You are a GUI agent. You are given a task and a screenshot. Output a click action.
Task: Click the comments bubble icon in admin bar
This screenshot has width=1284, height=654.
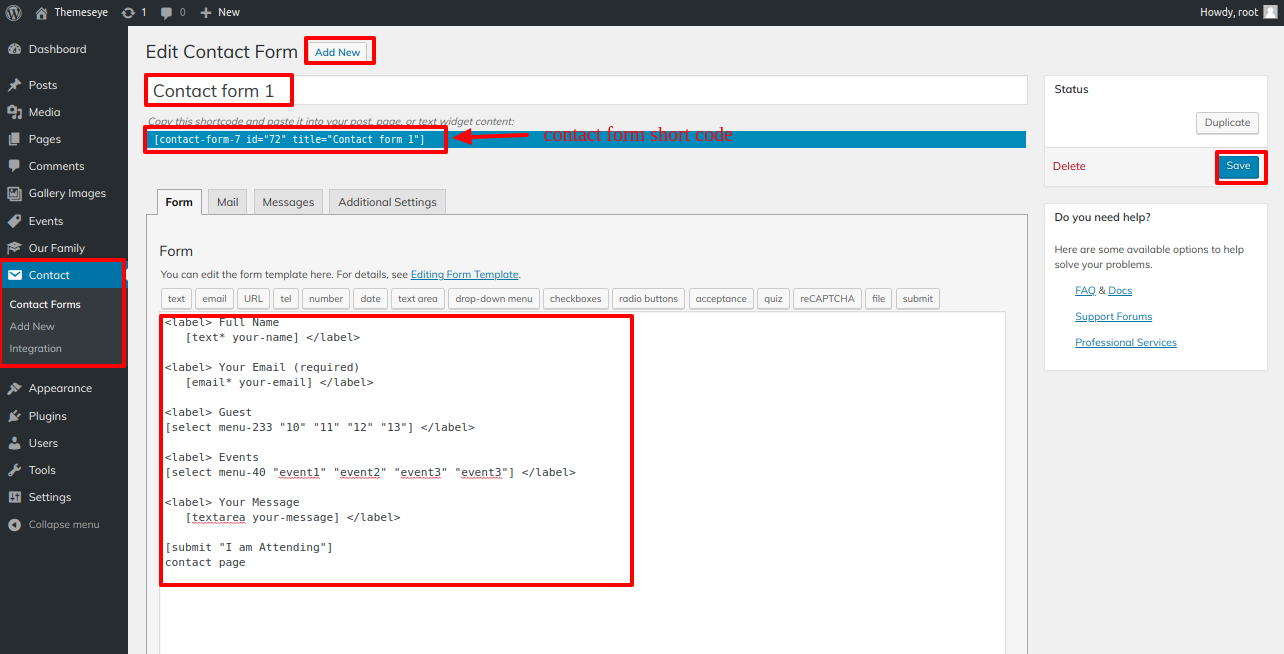click(166, 12)
